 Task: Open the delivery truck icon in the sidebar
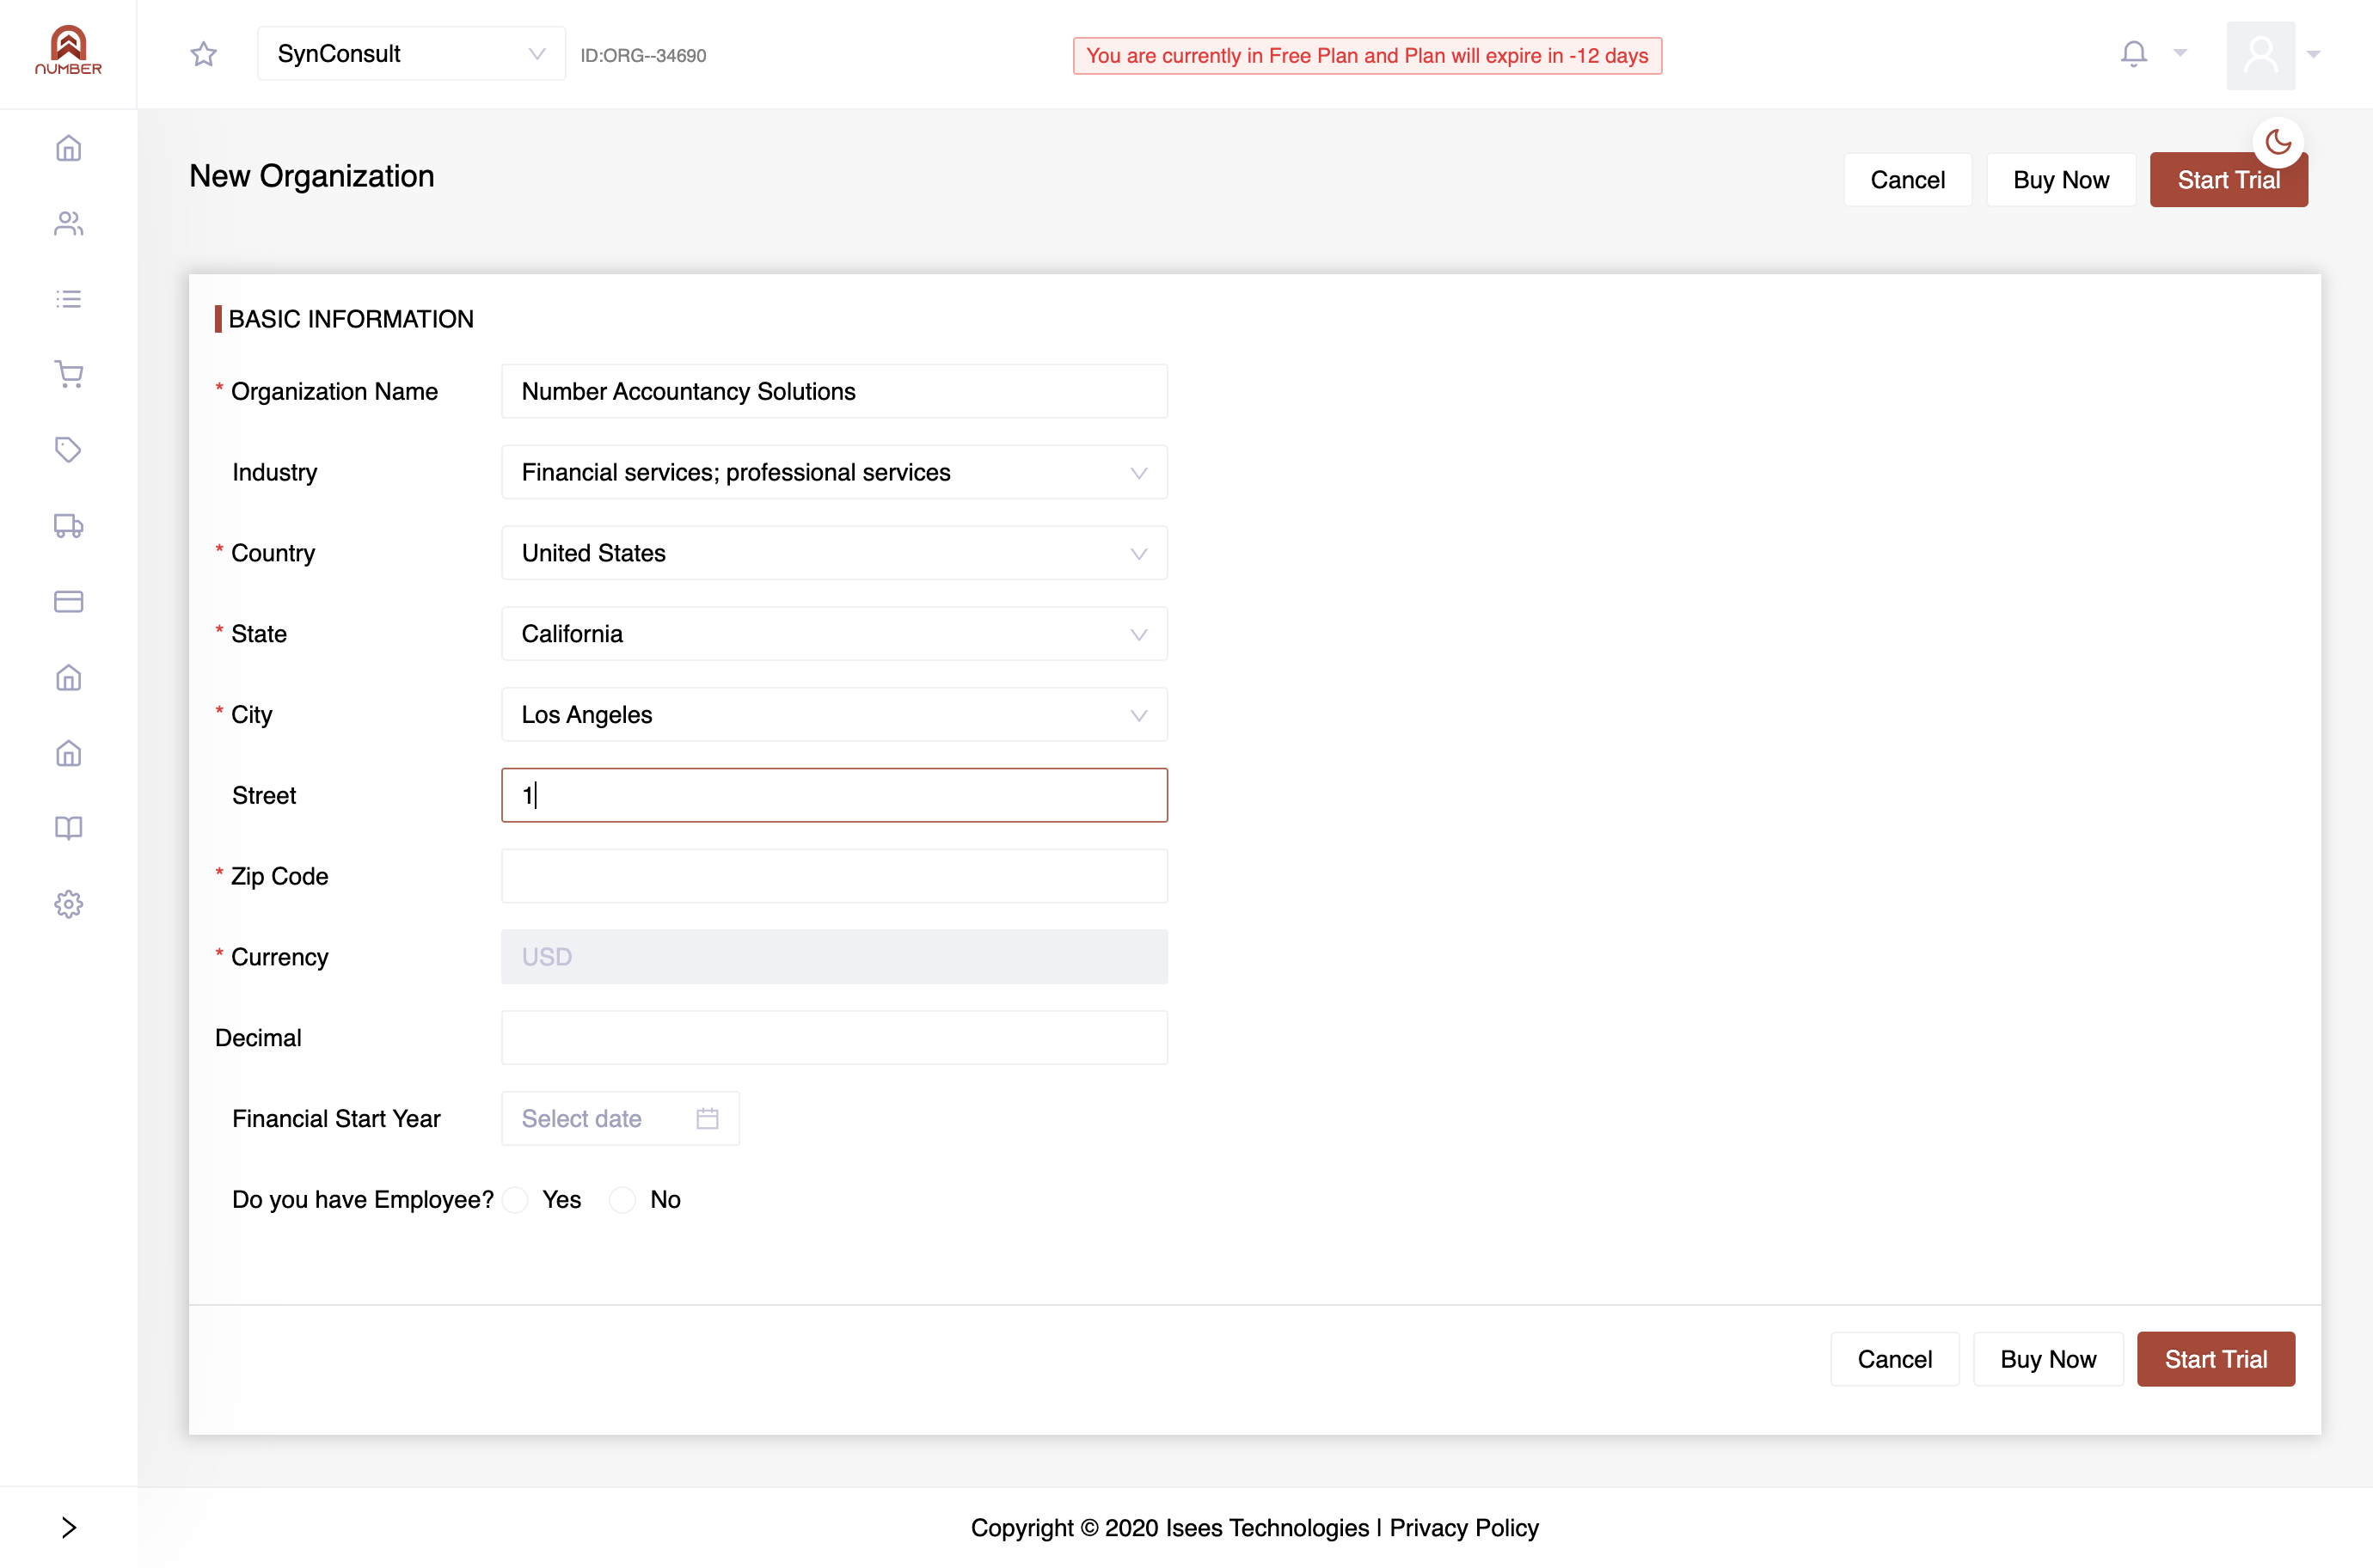click(69, 526)
